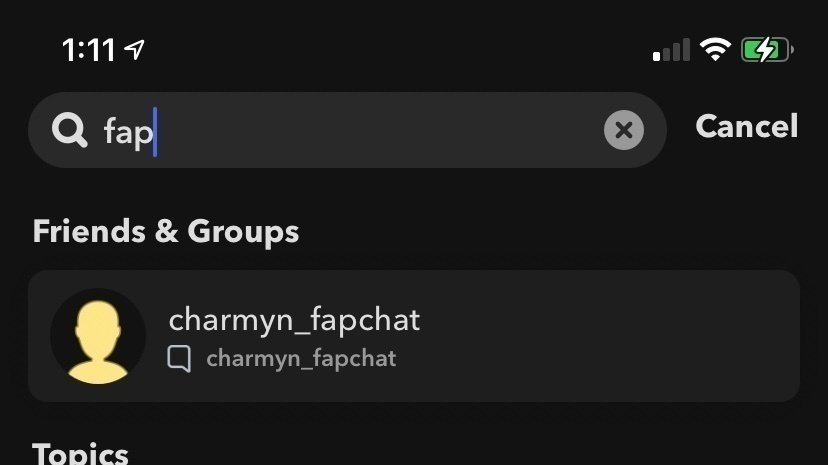Click empty space right of search text
The width and height of the screenshot is (828, 465).
380,130
